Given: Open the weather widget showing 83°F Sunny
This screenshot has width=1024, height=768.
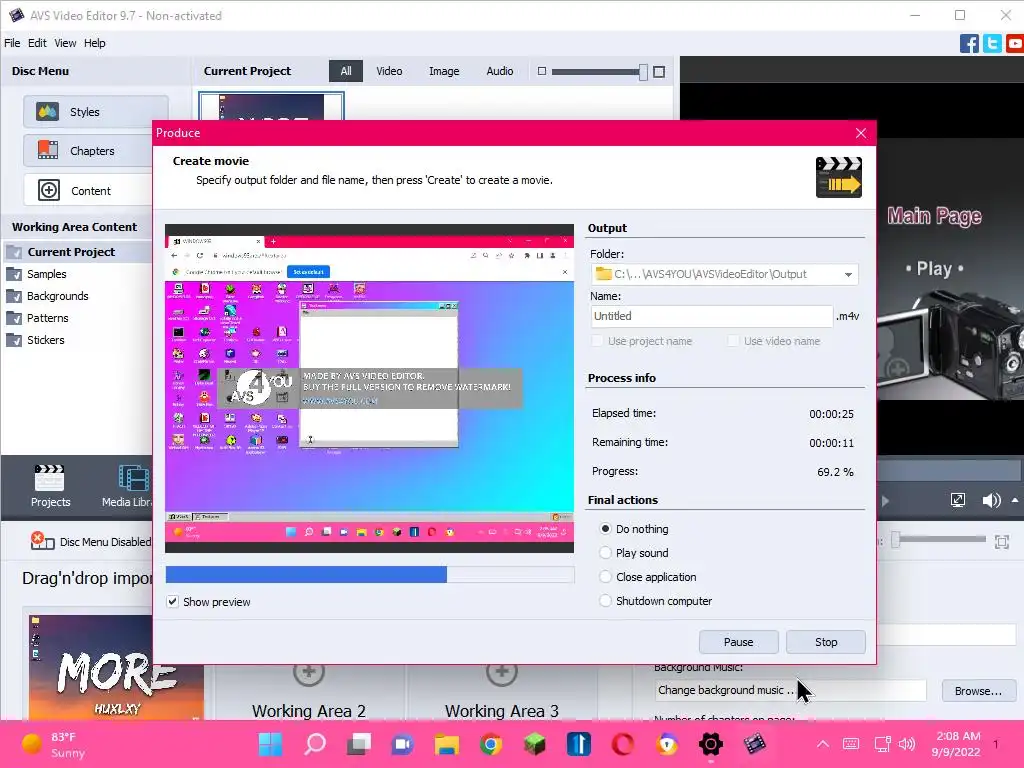Looking at the screenshot, I should [x=54, y=744].
